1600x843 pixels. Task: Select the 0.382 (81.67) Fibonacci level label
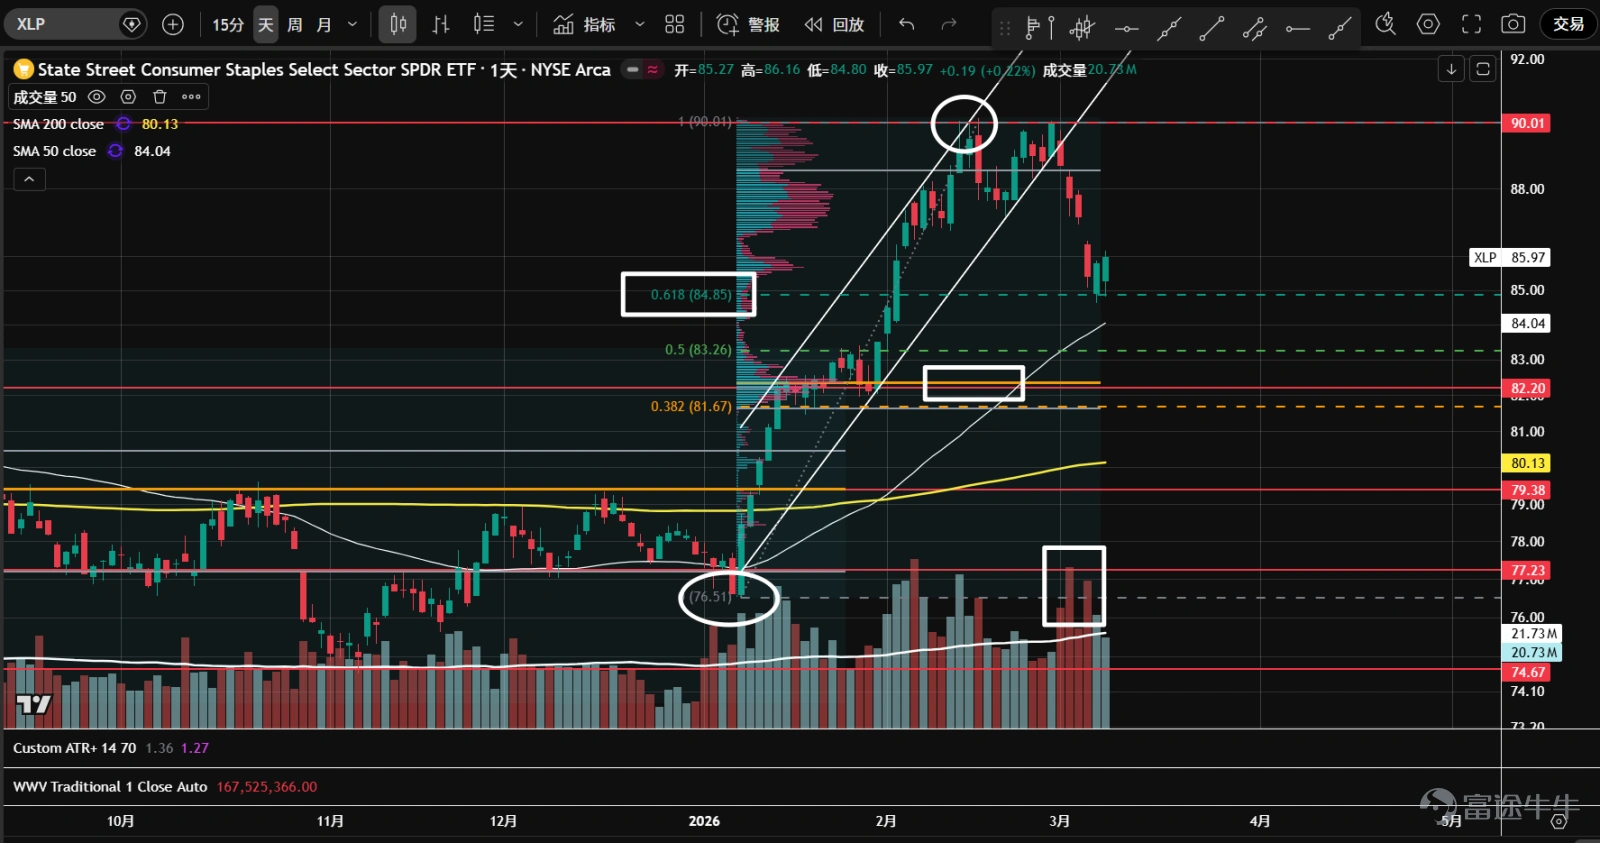click(691, 406)
